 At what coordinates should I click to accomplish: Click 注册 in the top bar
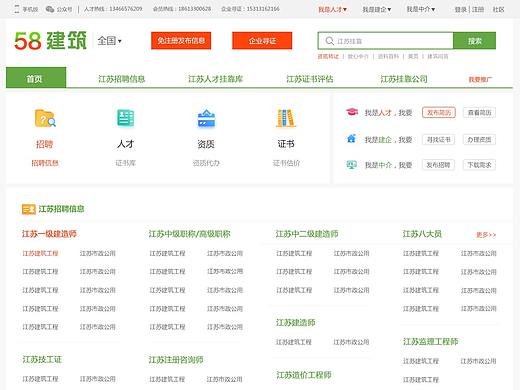tap(478, 9)
